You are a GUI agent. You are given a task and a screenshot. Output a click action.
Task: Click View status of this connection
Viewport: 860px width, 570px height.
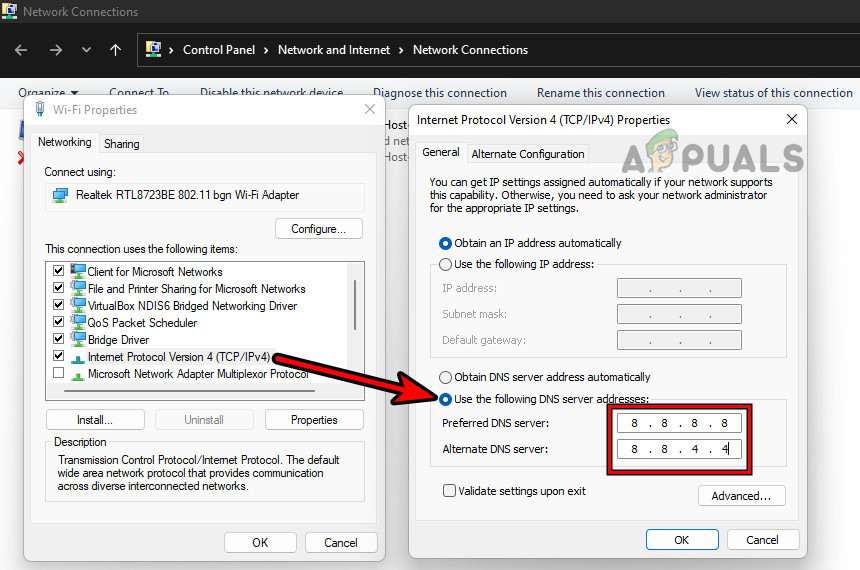point(773,93)
